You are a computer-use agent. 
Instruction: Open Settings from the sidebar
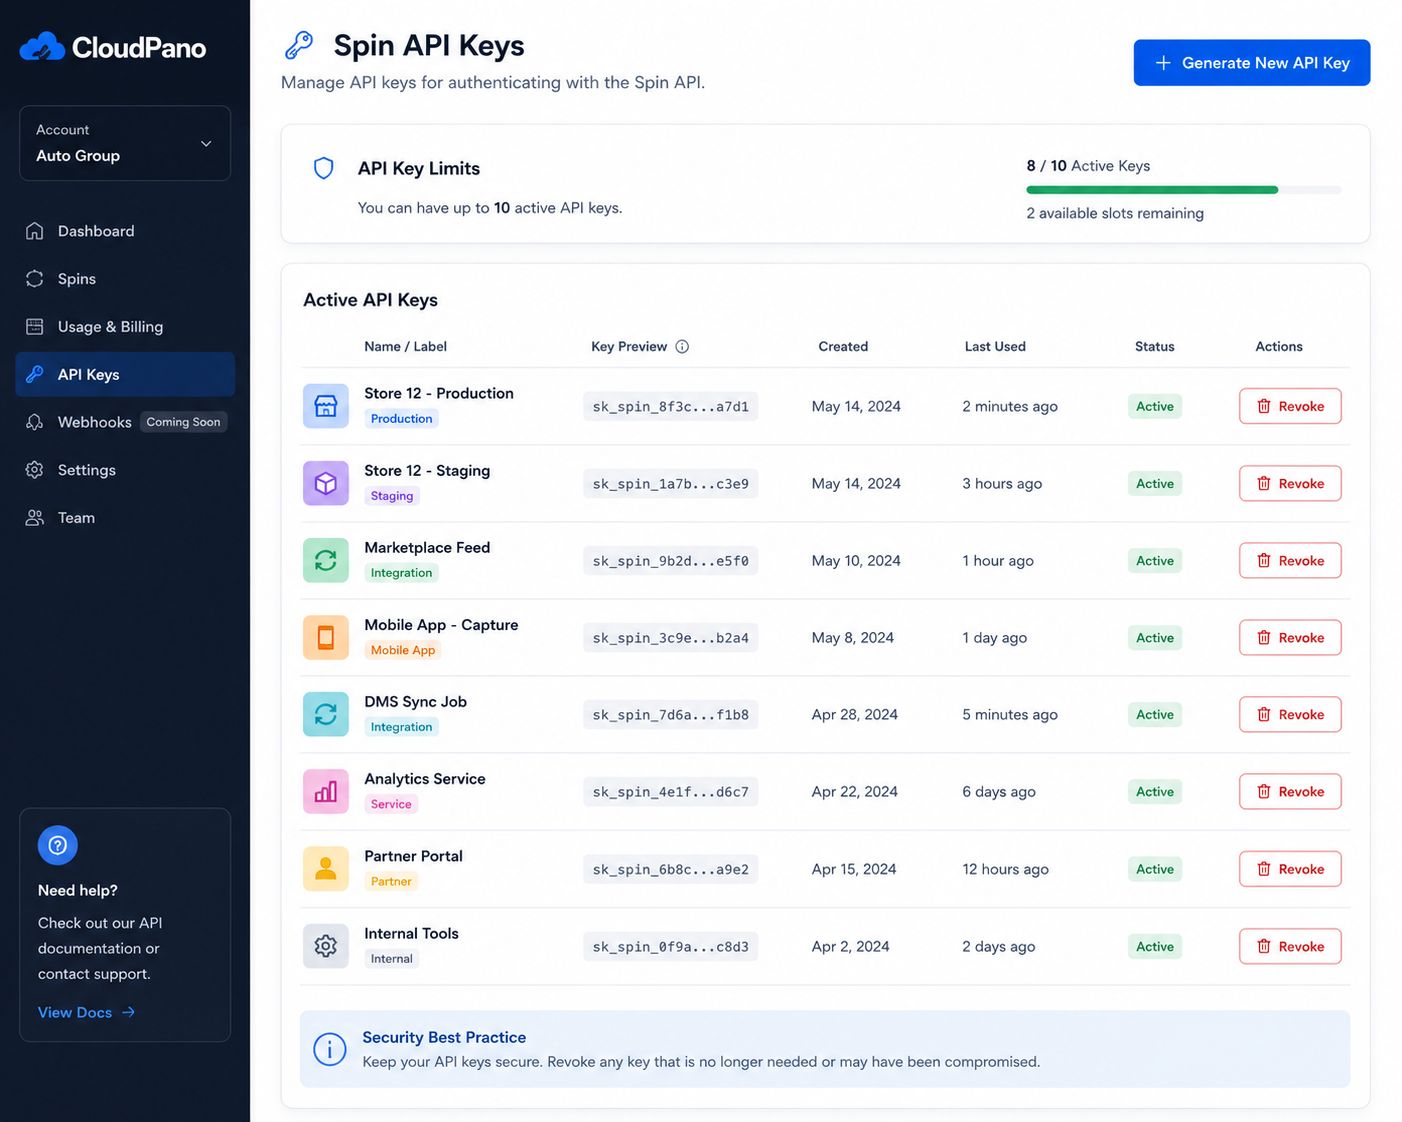[x=125, y=470]
